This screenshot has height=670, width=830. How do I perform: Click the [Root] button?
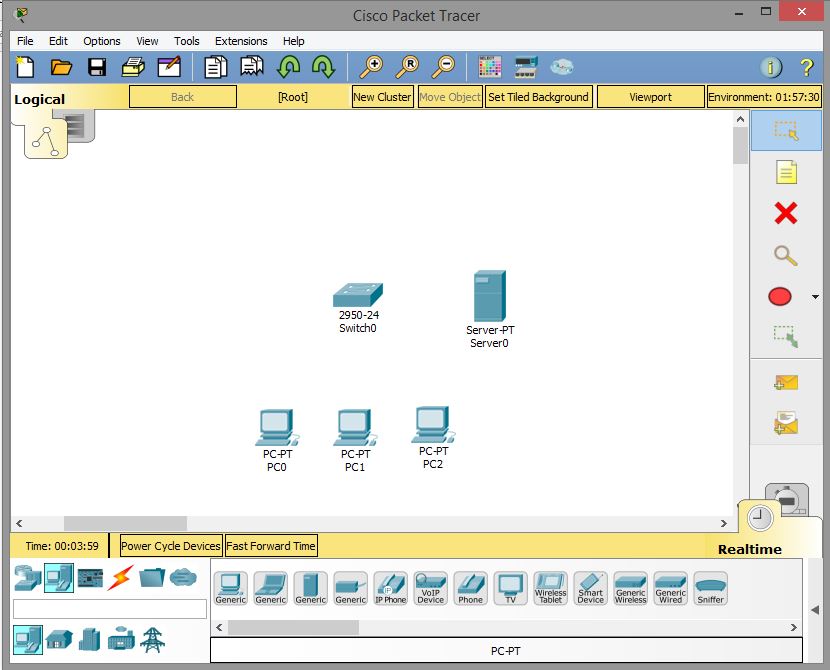[293, 97]
